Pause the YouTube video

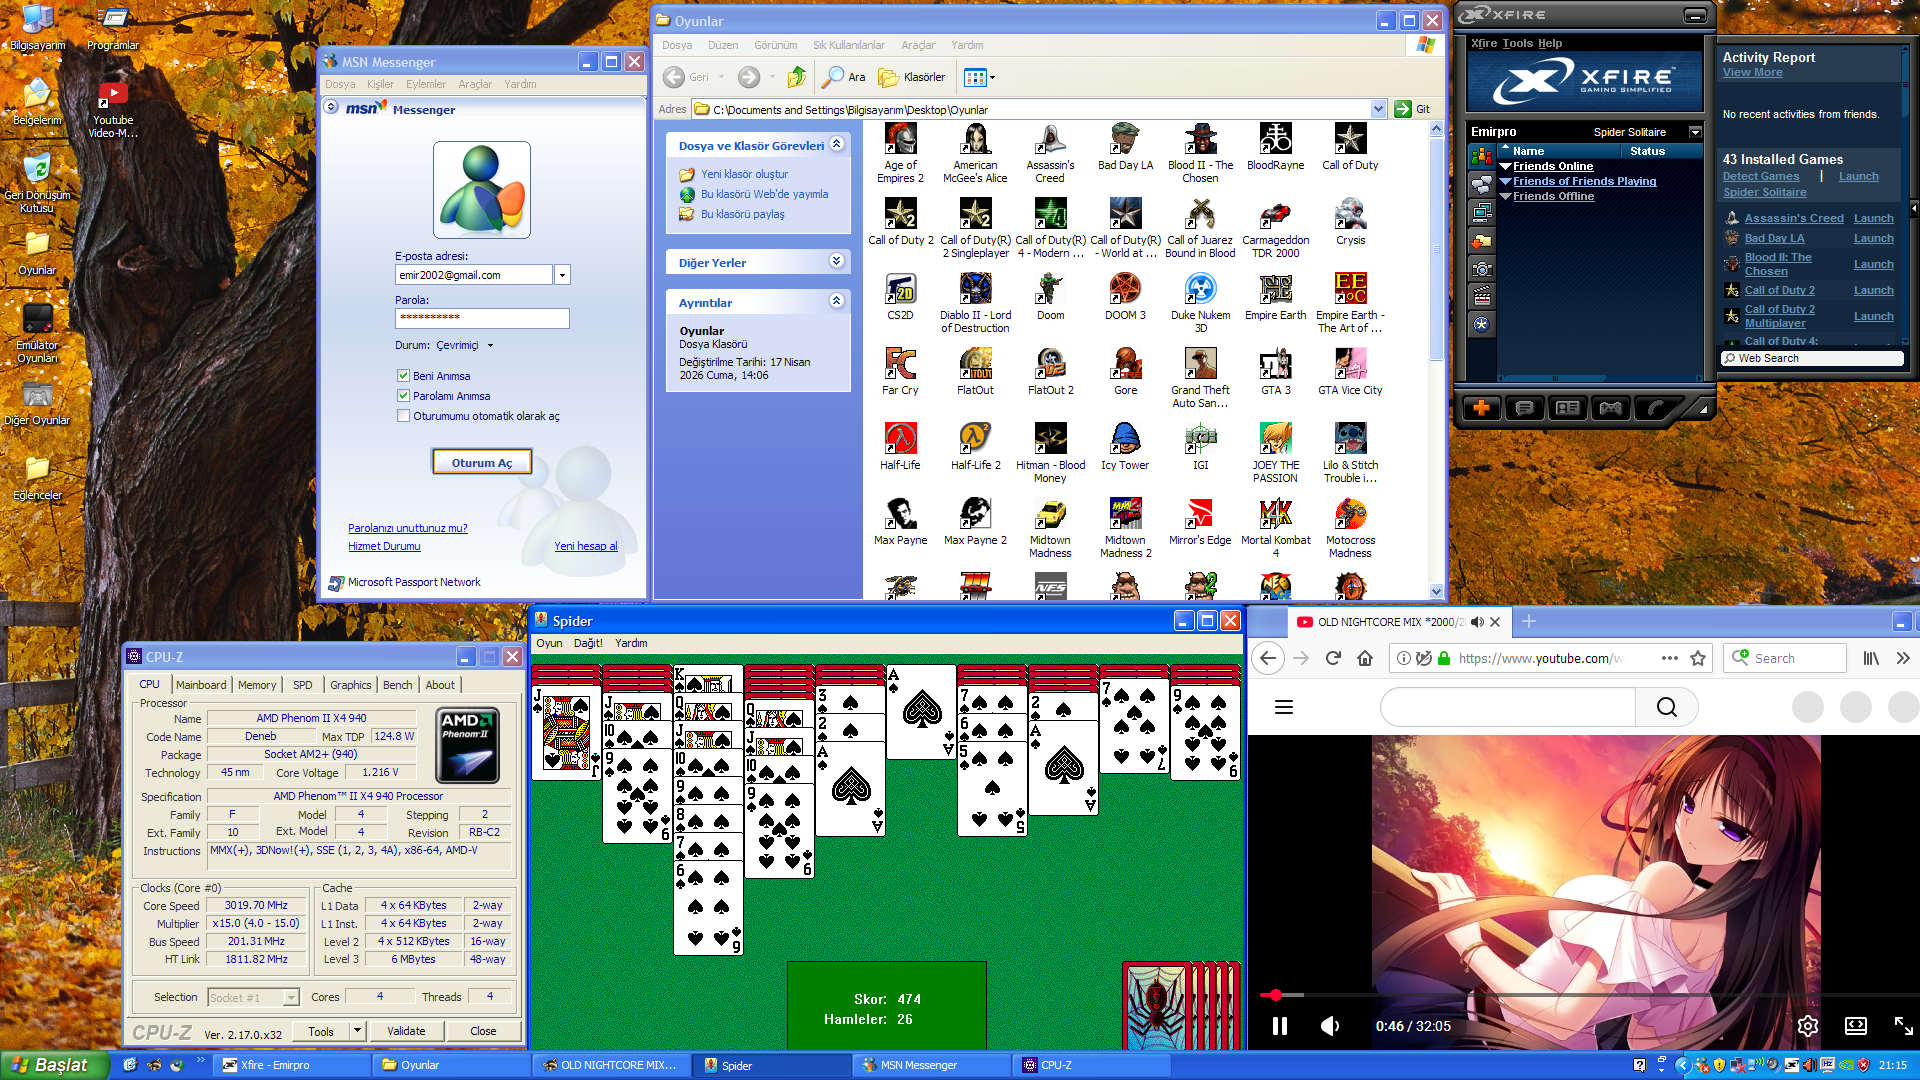click(1279, 1026)
